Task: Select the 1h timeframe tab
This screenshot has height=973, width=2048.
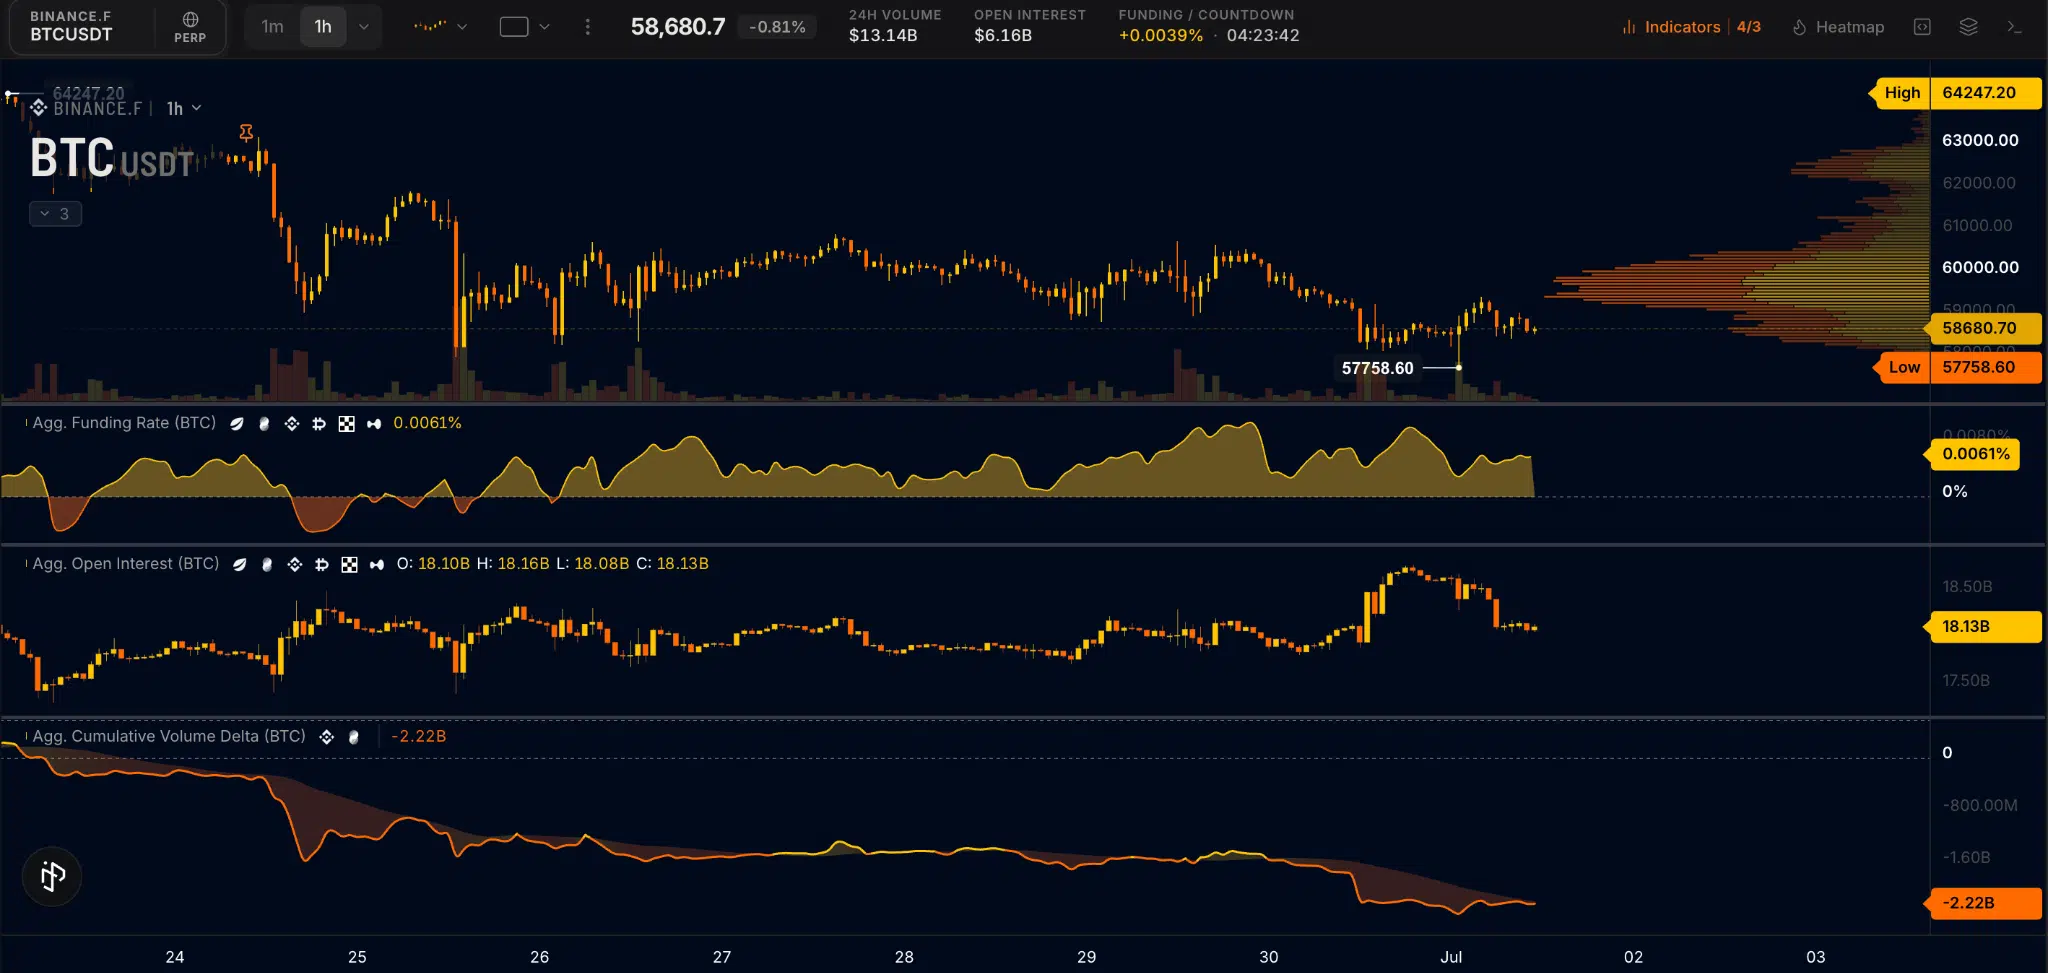Action: coord(323,27)
